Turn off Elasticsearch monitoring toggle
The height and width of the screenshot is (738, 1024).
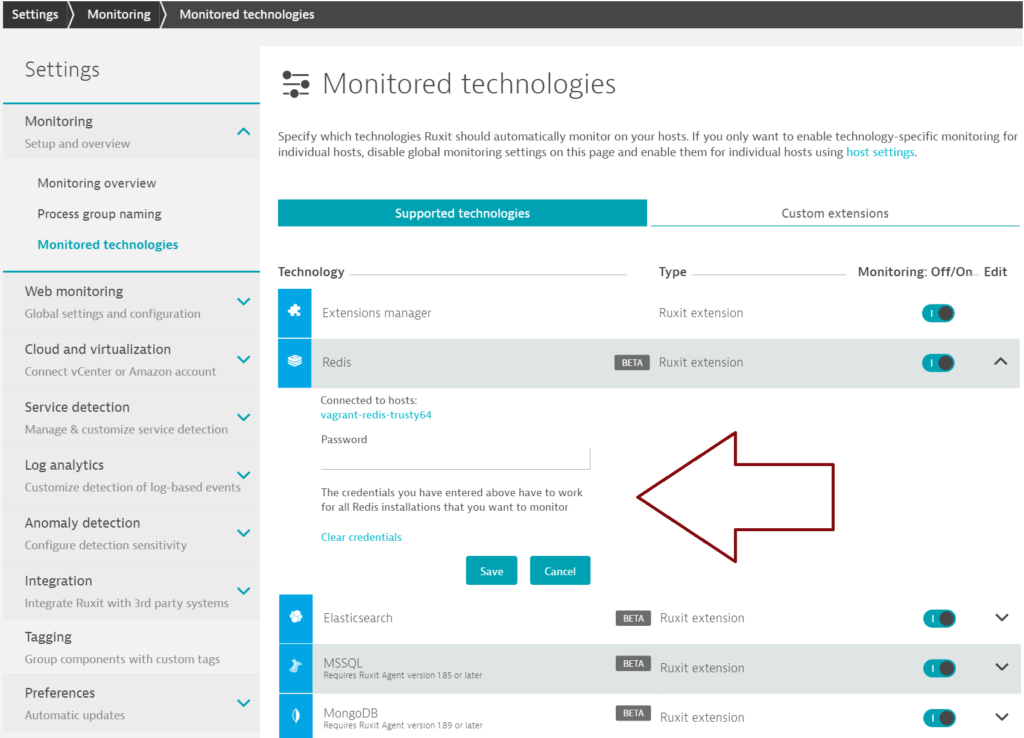[939, 618]
